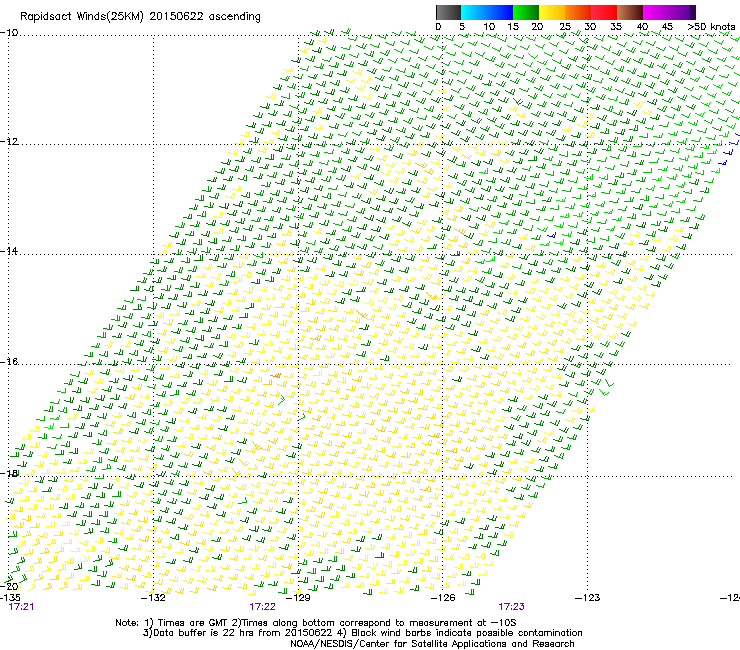The image size is (740, 650).
Task: Click the cyan-blue 5-15 knots legend swatch
Action: click(x=487, y=12)
